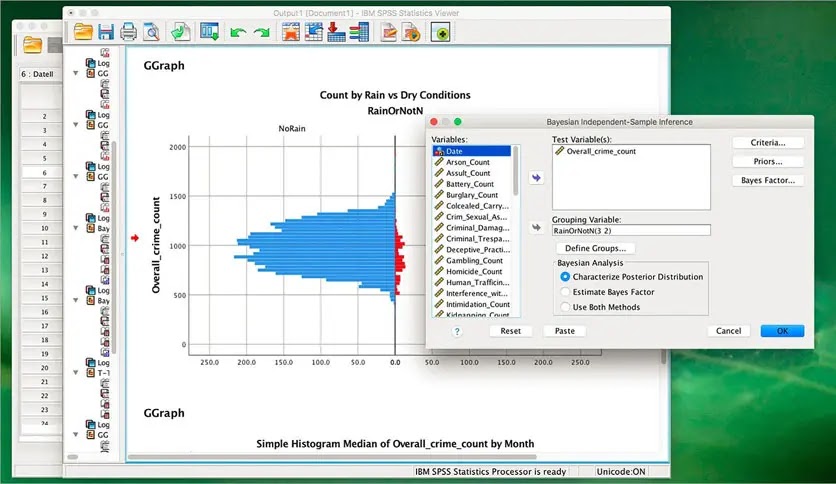Select Overall_crime_count in Test Variable(s) list
Image resolution: width=836 pixels, height=484 pixels.
tap(601, 151)
